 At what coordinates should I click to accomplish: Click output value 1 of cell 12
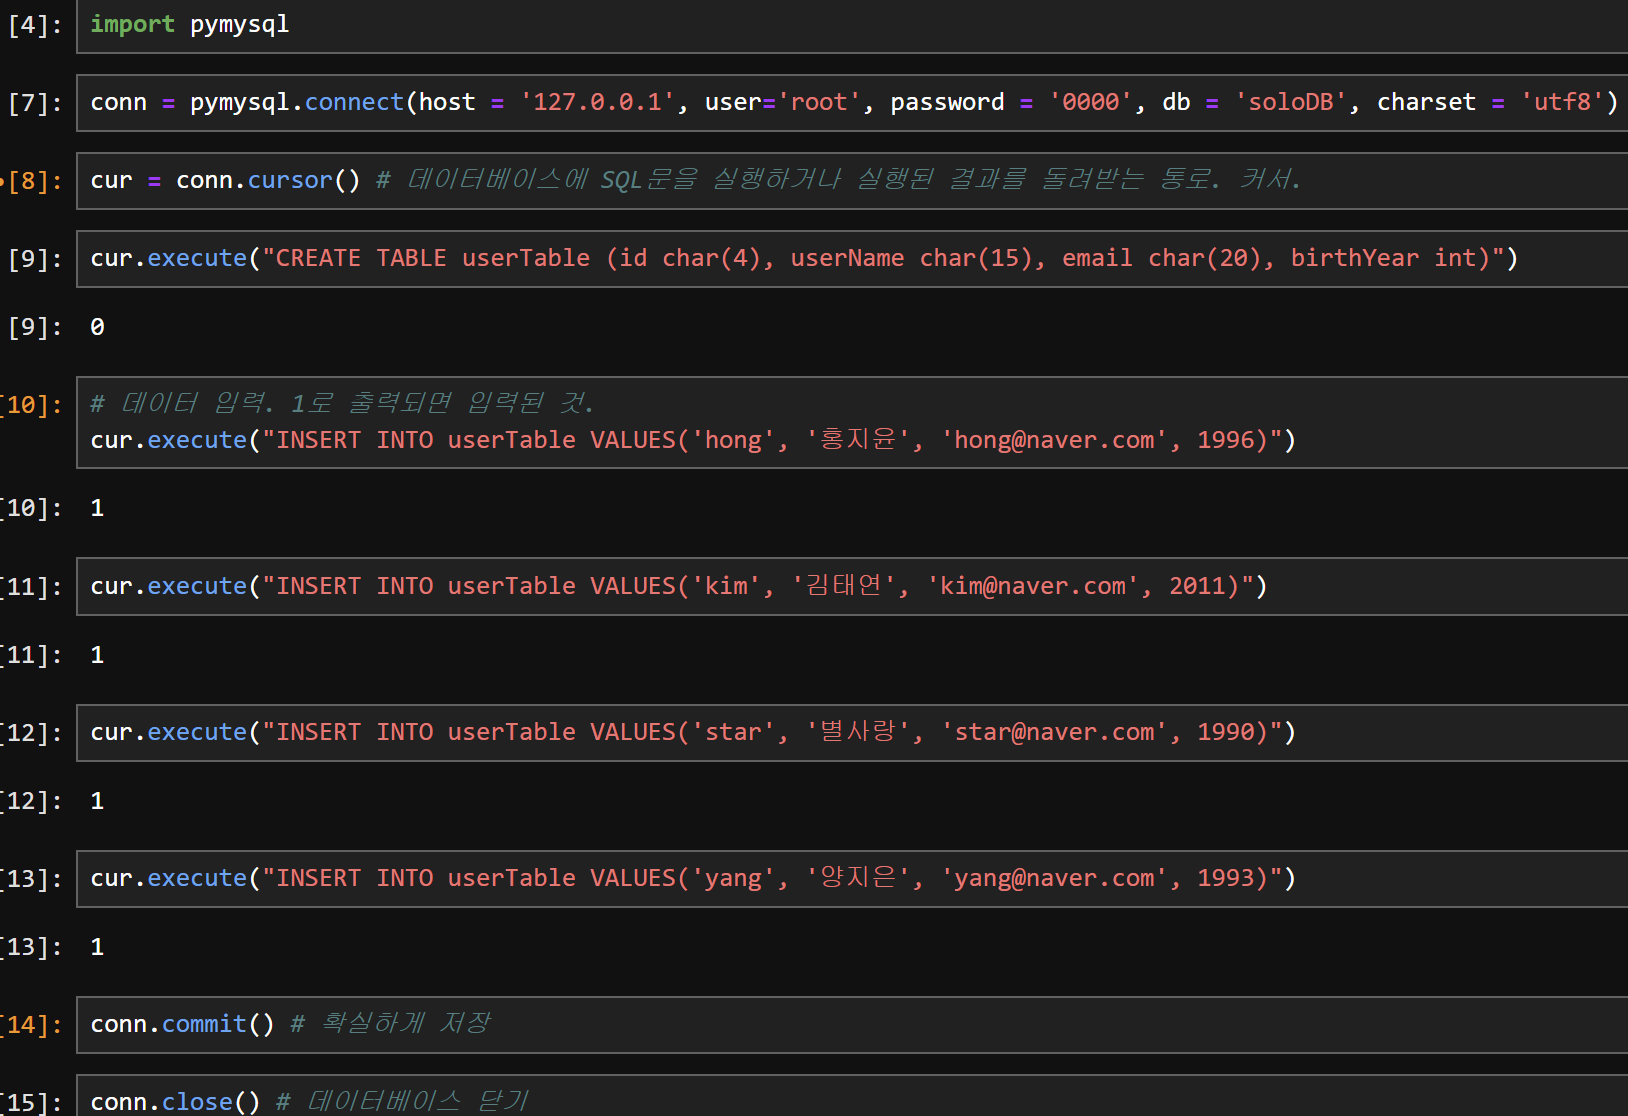pos(97,801)
